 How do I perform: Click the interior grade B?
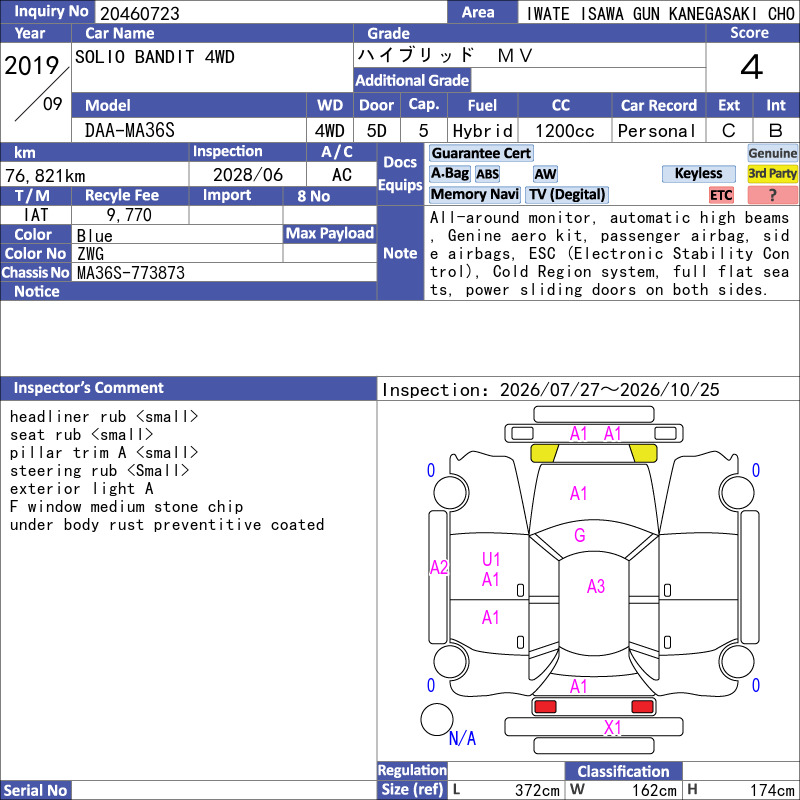(x=776, y=131)
